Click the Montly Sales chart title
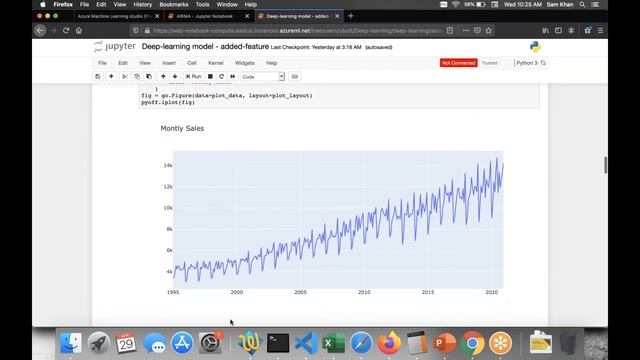This screenshot has width=640, height=360. coord(182,128)
